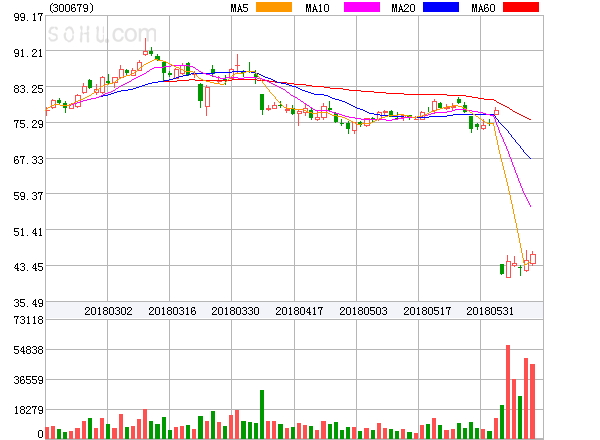Click the 54838 volume axis label

(x=28, y=350)
